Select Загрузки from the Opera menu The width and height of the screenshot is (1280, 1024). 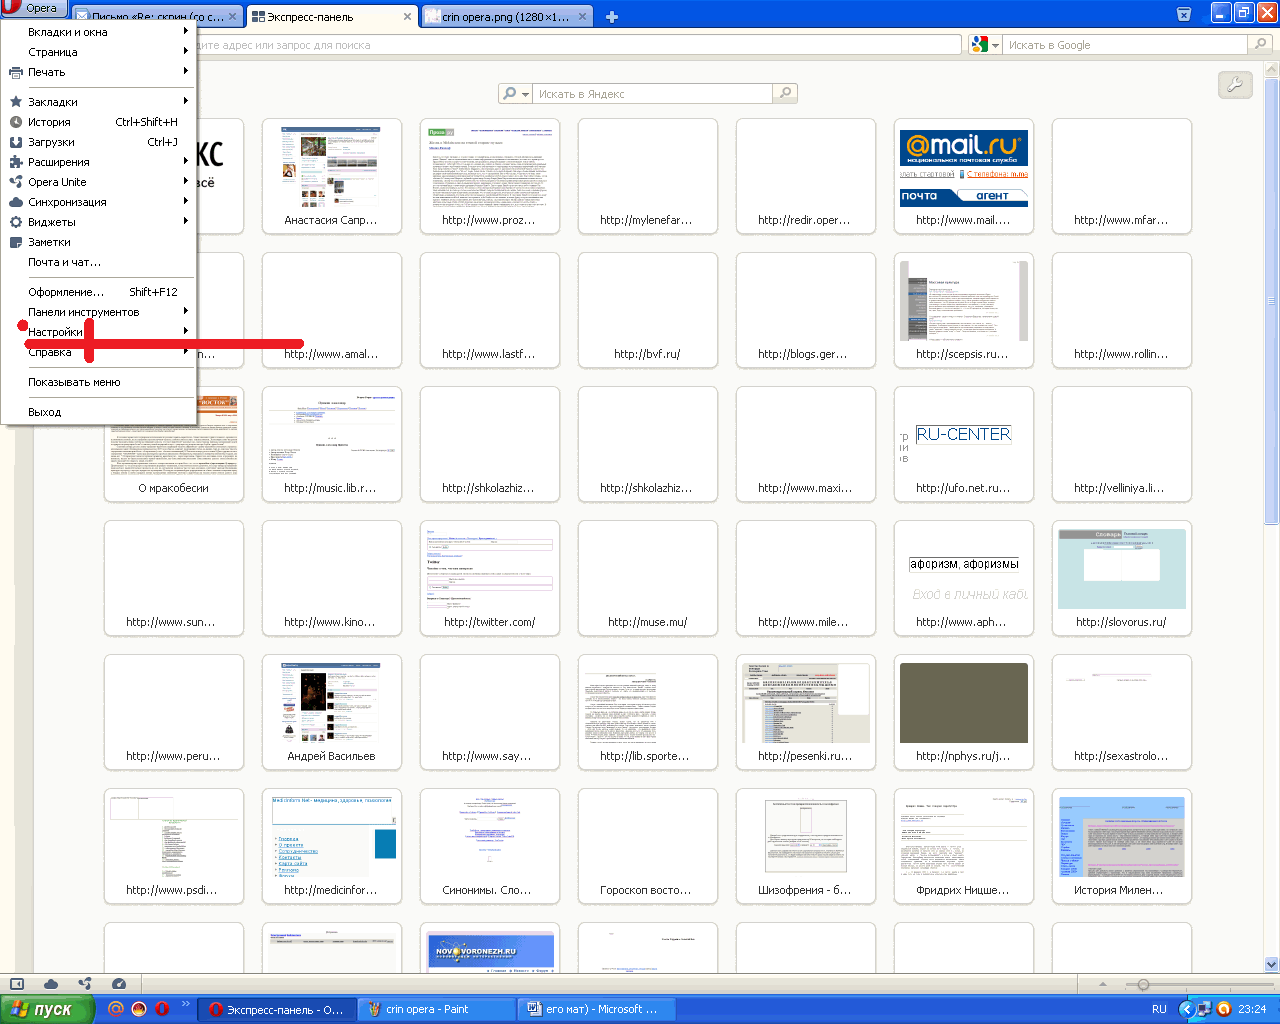[52, 142]
